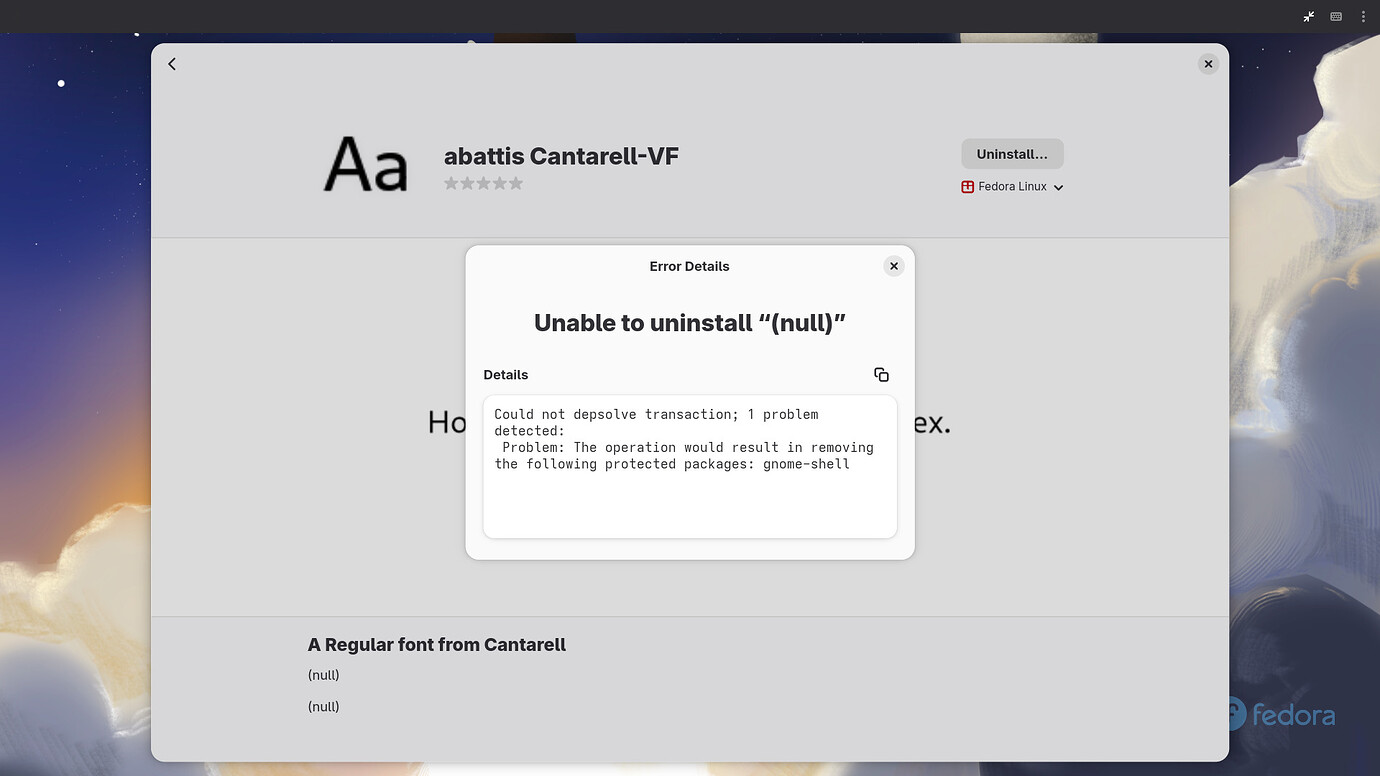Click the fourth rating star icon
The width and height of the screenshot is (1380, 776).
point(501,183)
